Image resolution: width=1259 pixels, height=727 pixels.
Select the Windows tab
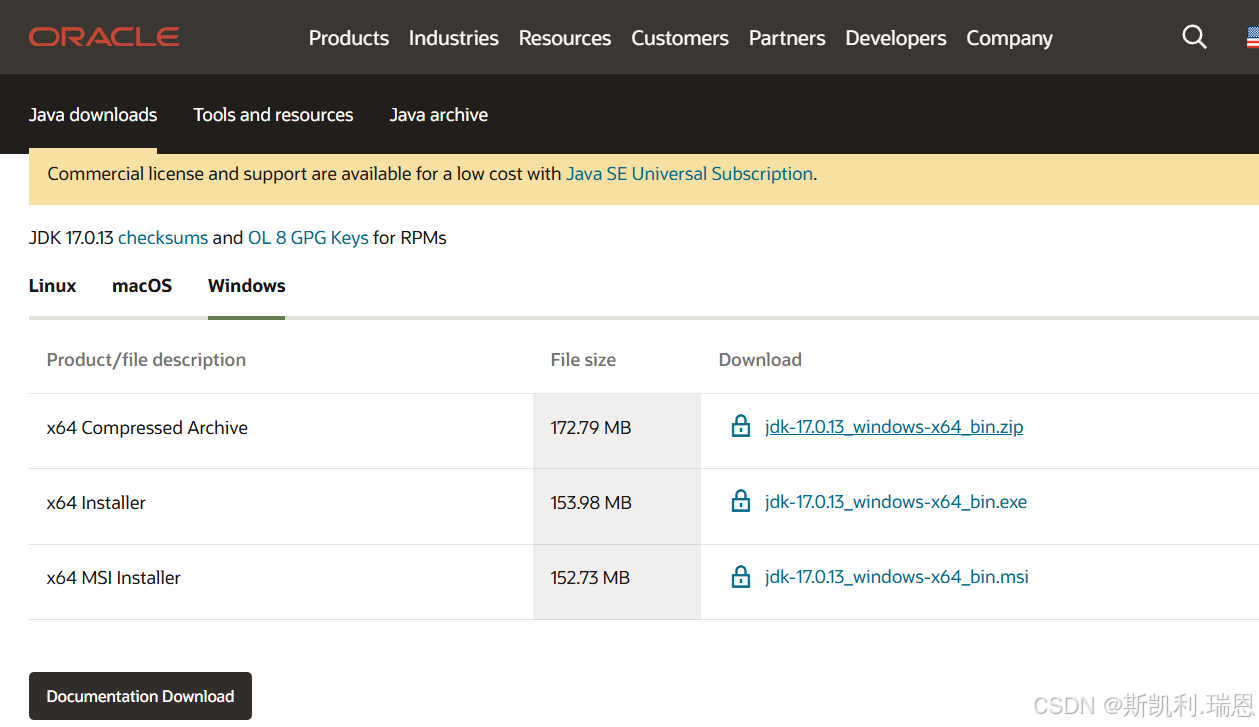[247, 286]
